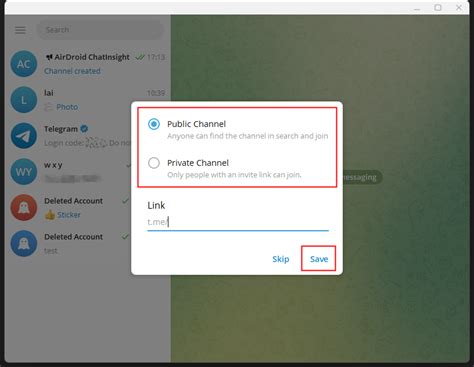This screenshot has height=367, width=474.
Task: Click the 'w x y' chat name
Action: point(53,165)
